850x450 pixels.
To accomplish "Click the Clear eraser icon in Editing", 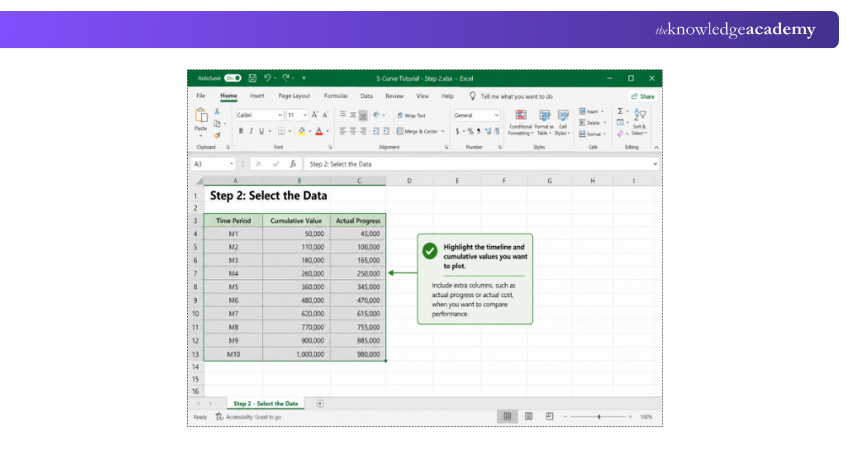I will 620,133.
